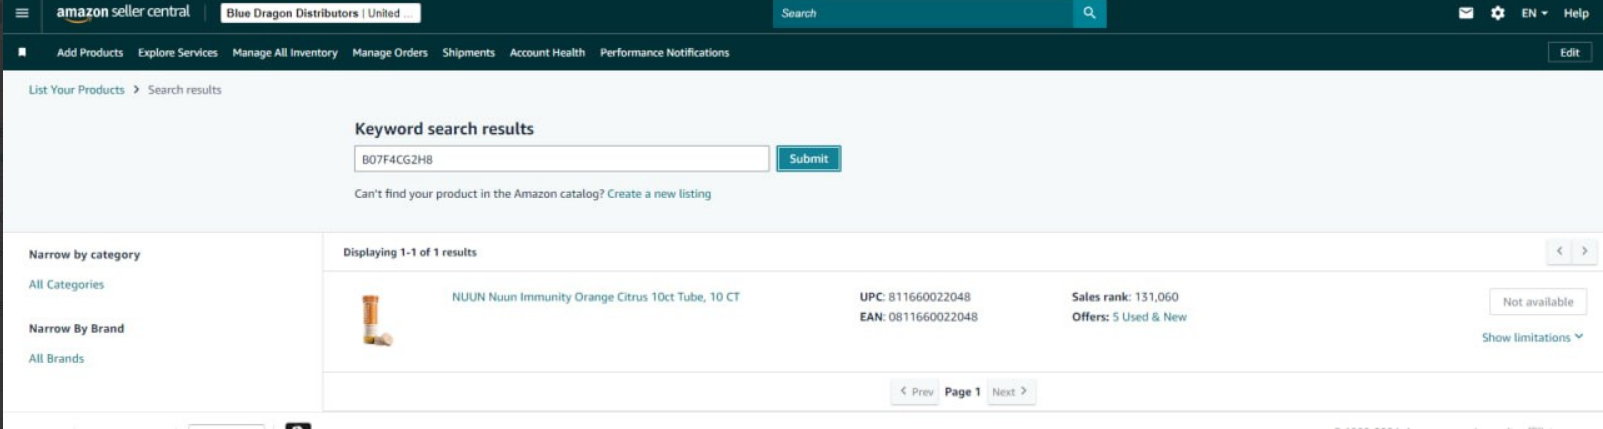Viewport: 1603px width, 429px height.
Task: Open the 5 Used & New offers link
Action: (x=1149, y=316)
